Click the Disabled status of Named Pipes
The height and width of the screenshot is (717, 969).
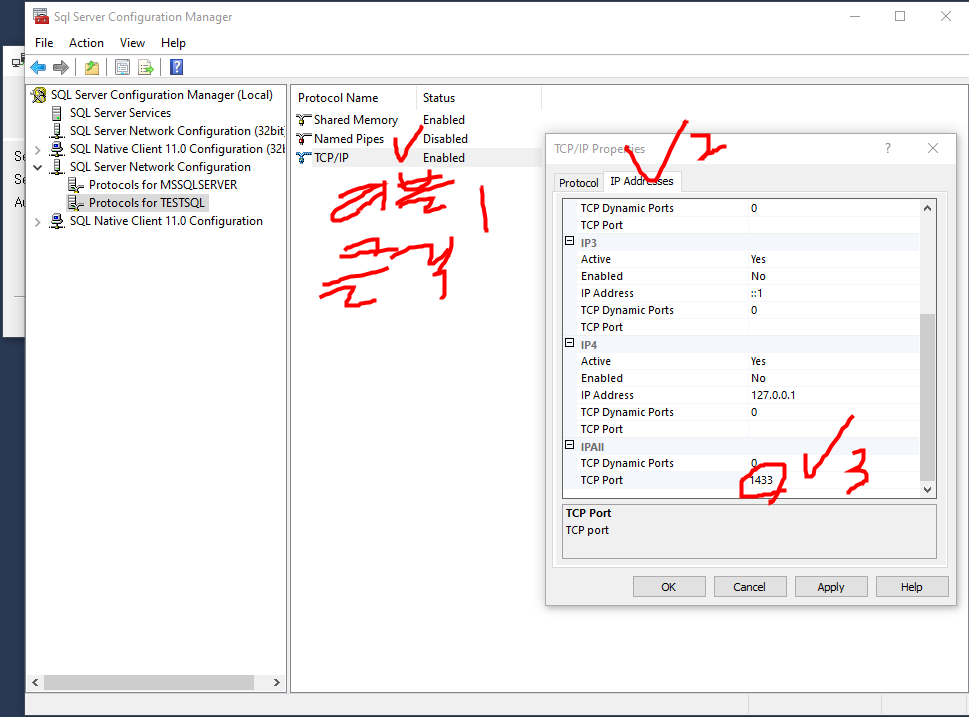pos(445,139)
